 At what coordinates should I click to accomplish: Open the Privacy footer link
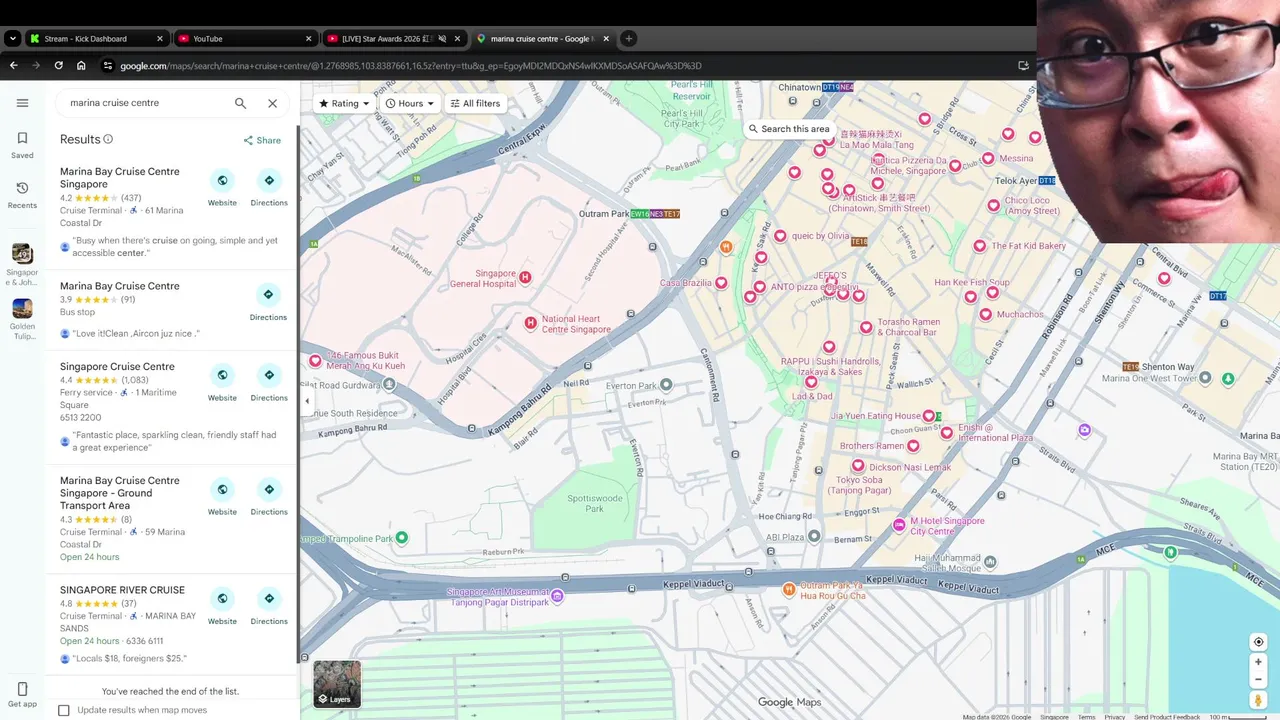tap(1115, 717)
